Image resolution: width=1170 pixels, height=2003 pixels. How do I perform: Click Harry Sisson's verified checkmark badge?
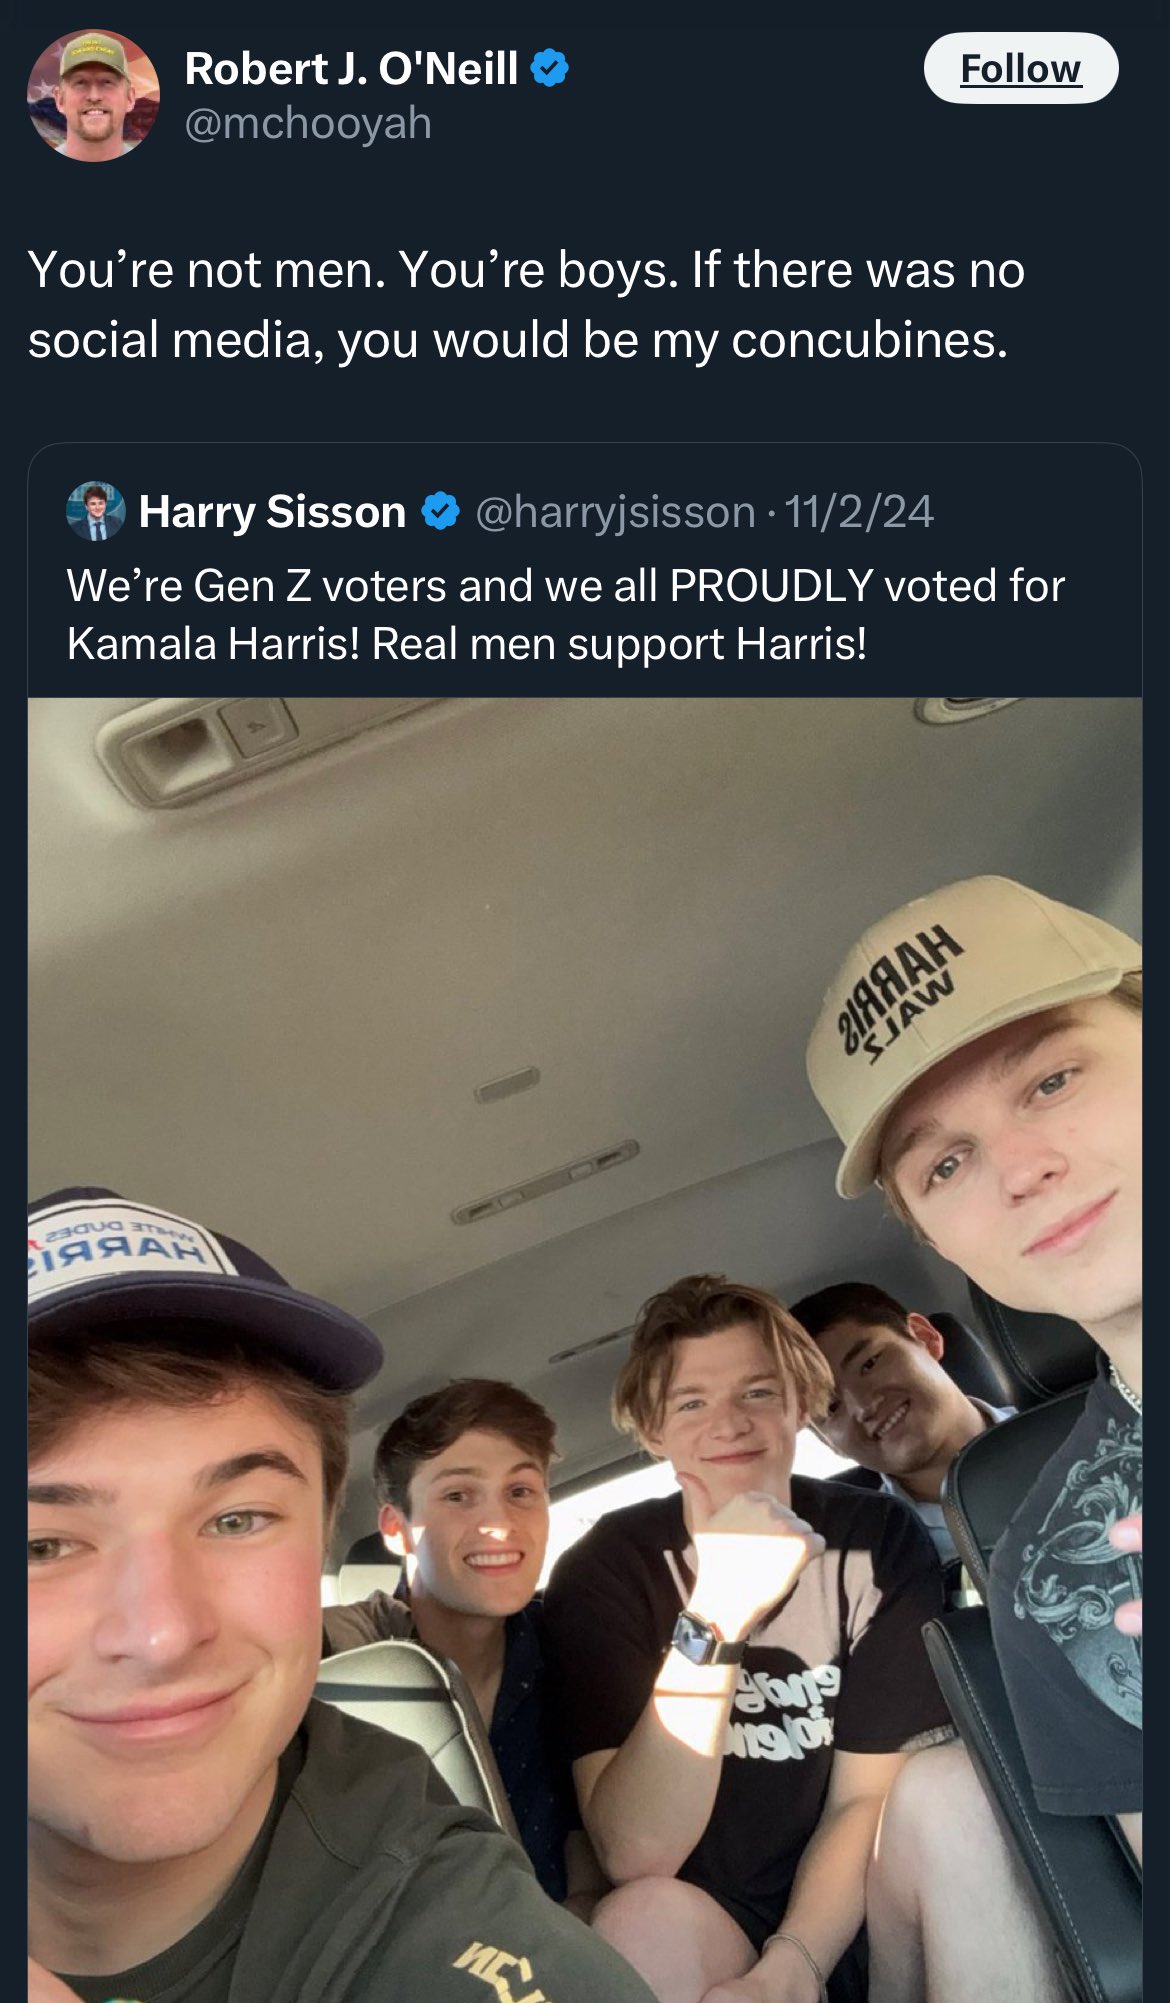(440, 511)
